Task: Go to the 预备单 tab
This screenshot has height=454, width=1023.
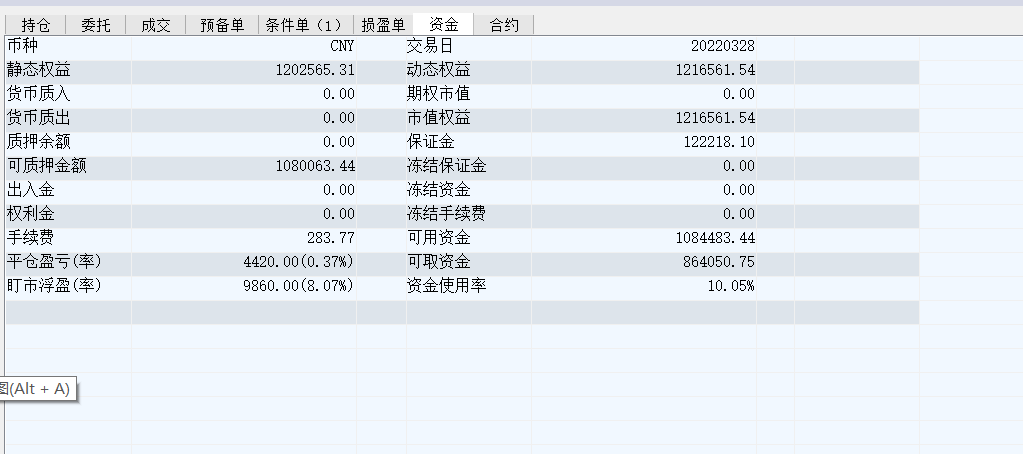Action: 222,25
